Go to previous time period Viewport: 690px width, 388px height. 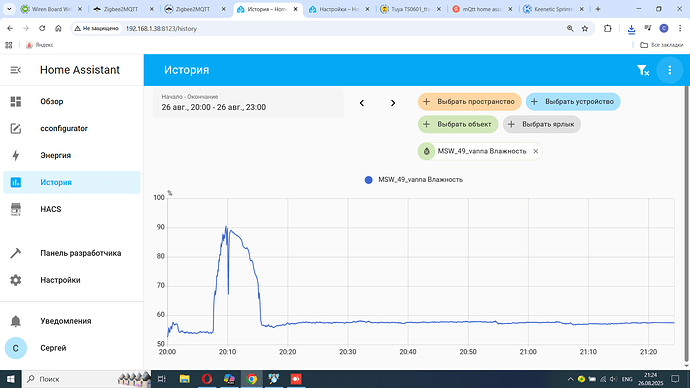362,103
